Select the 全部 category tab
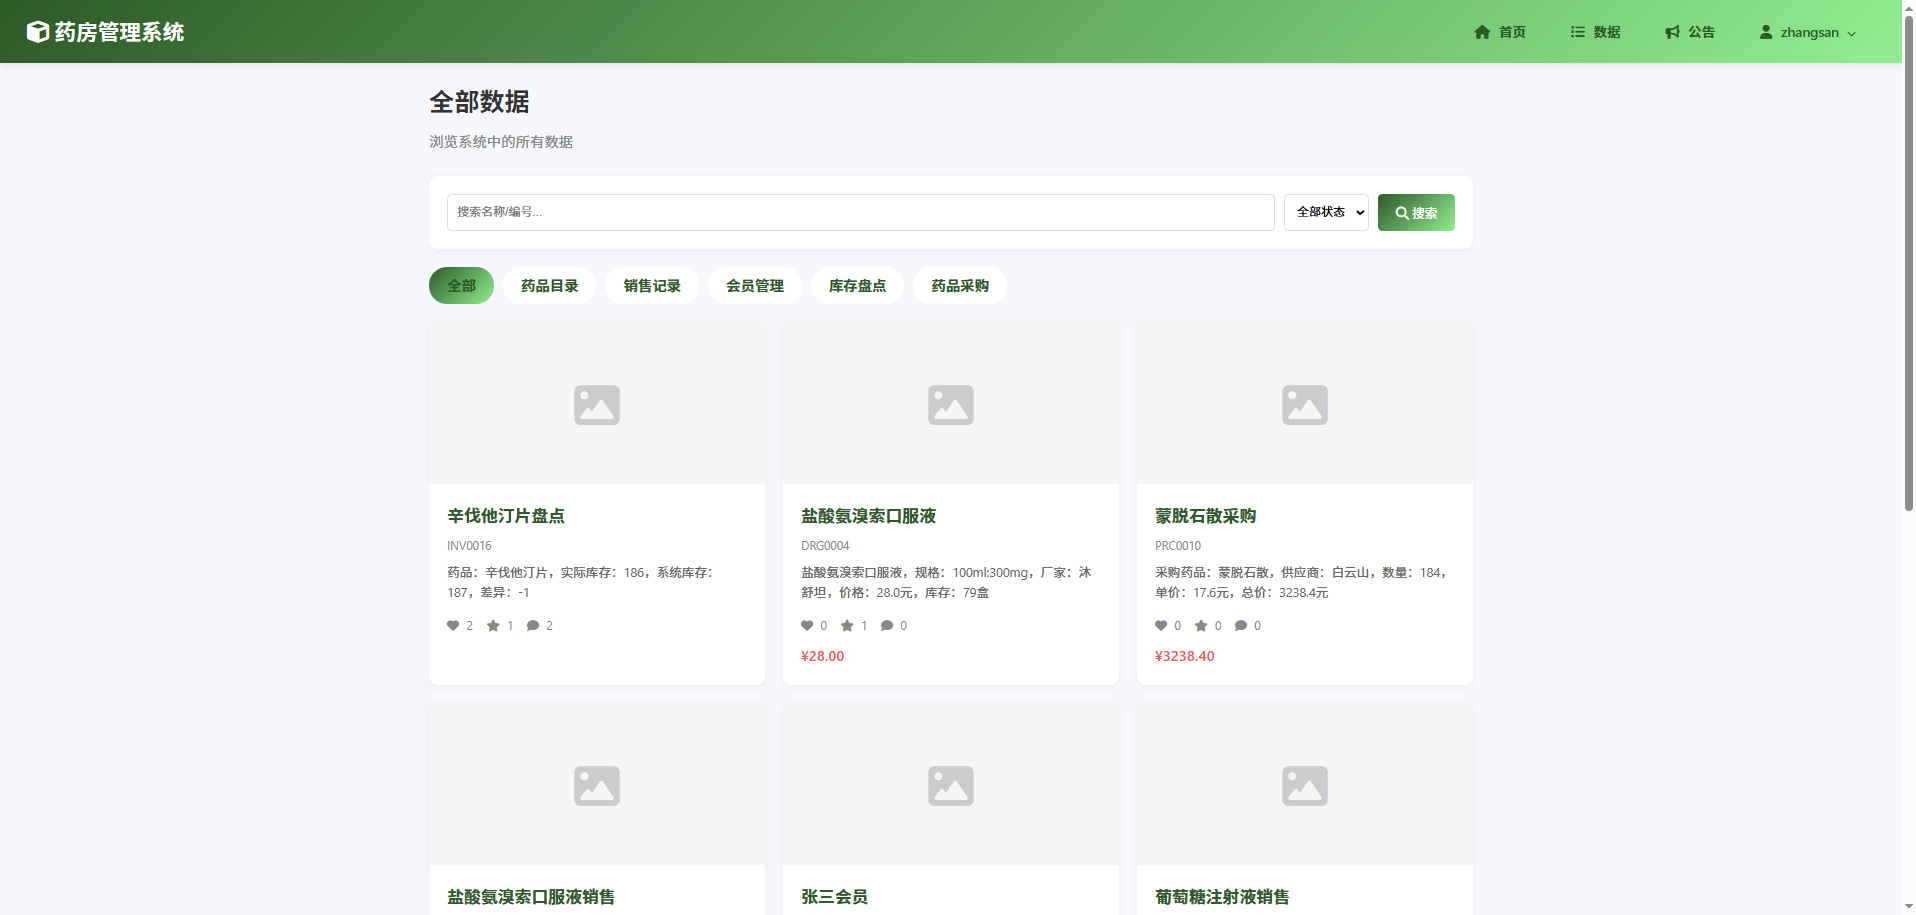 tap(461, 286)
